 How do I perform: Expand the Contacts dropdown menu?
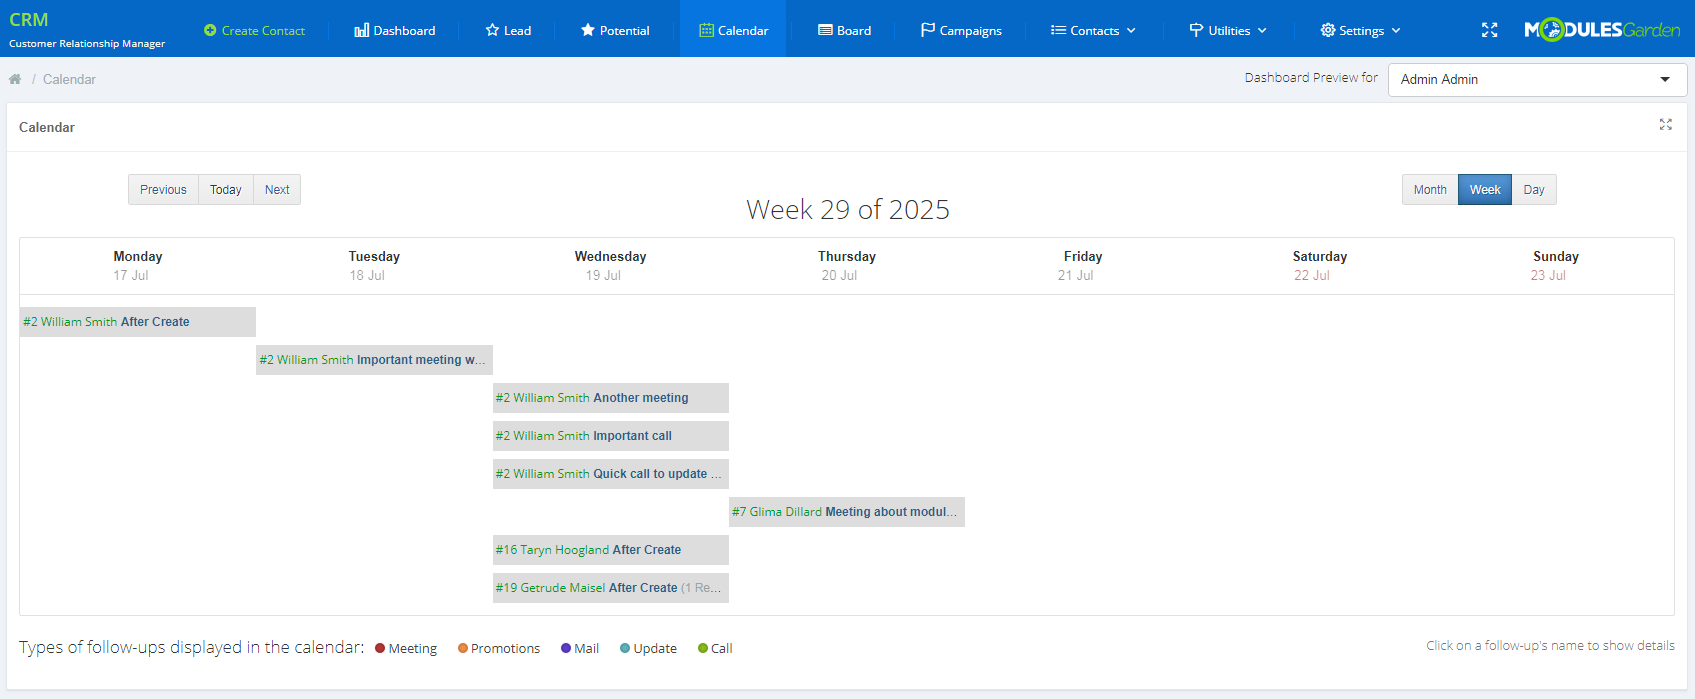pyautogui.click(x=1093, y=30)
